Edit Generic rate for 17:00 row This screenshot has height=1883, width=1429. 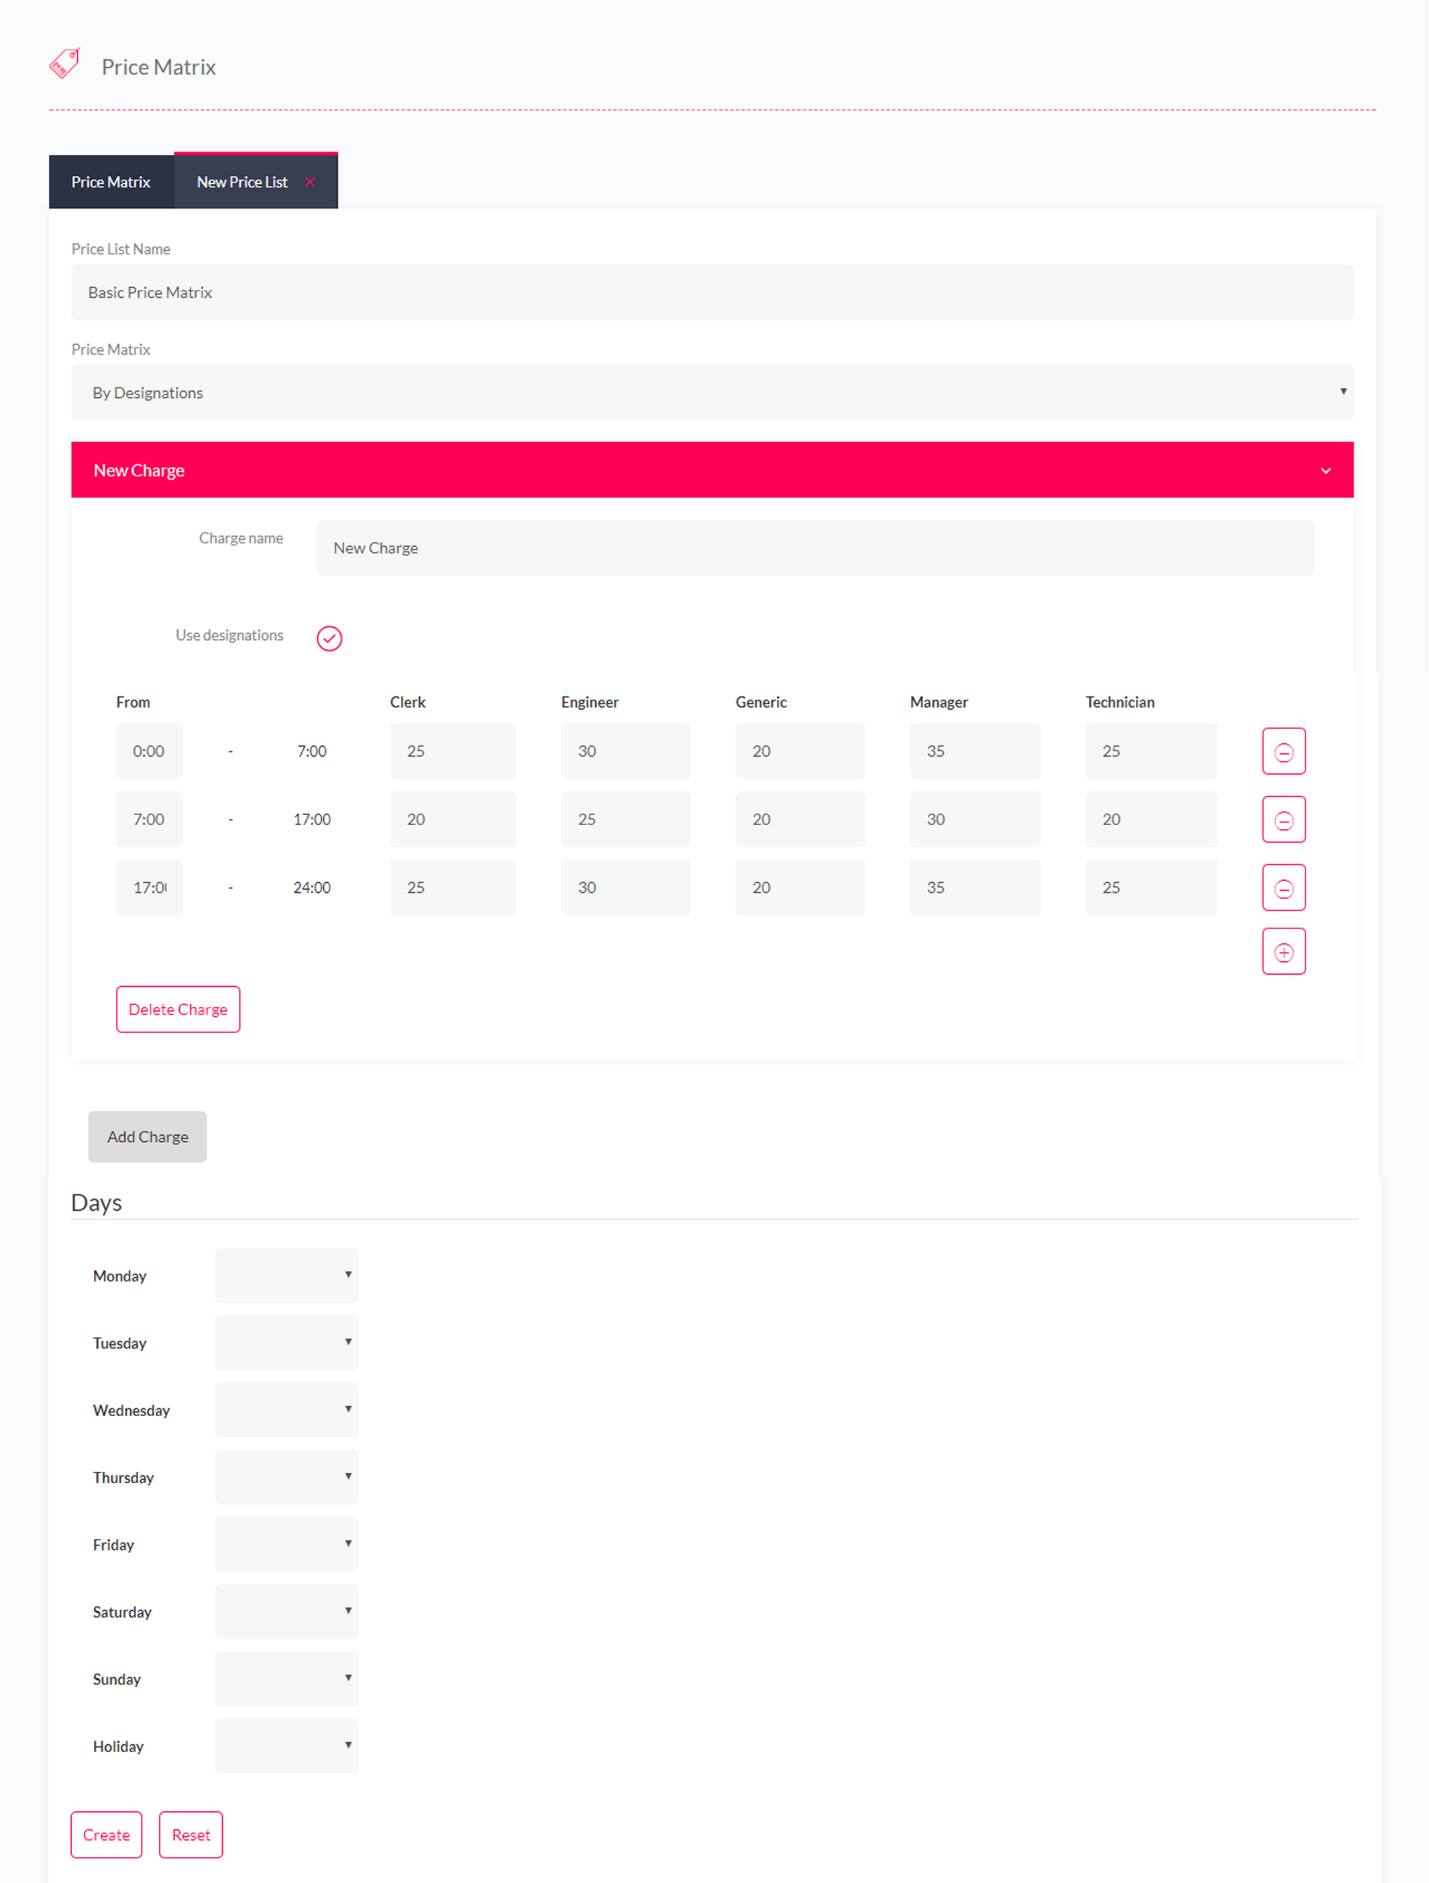tap(800, 887)
